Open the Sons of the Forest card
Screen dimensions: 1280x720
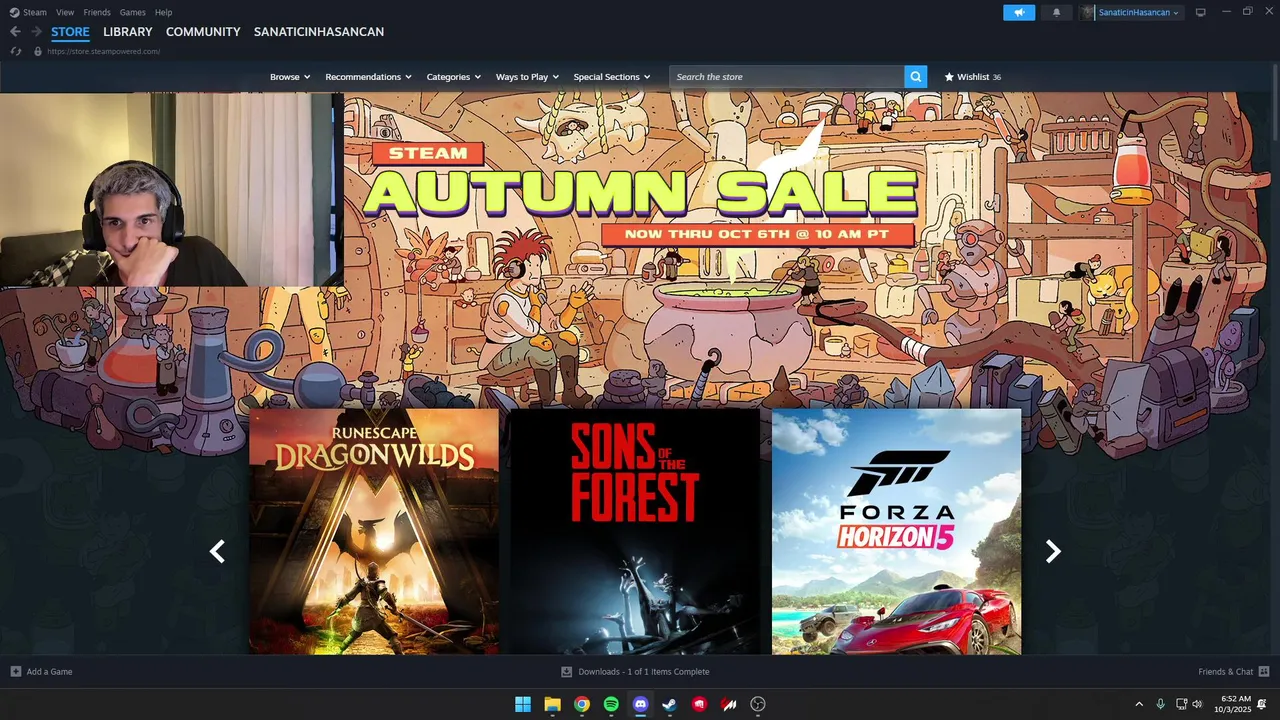coord(635,531)
